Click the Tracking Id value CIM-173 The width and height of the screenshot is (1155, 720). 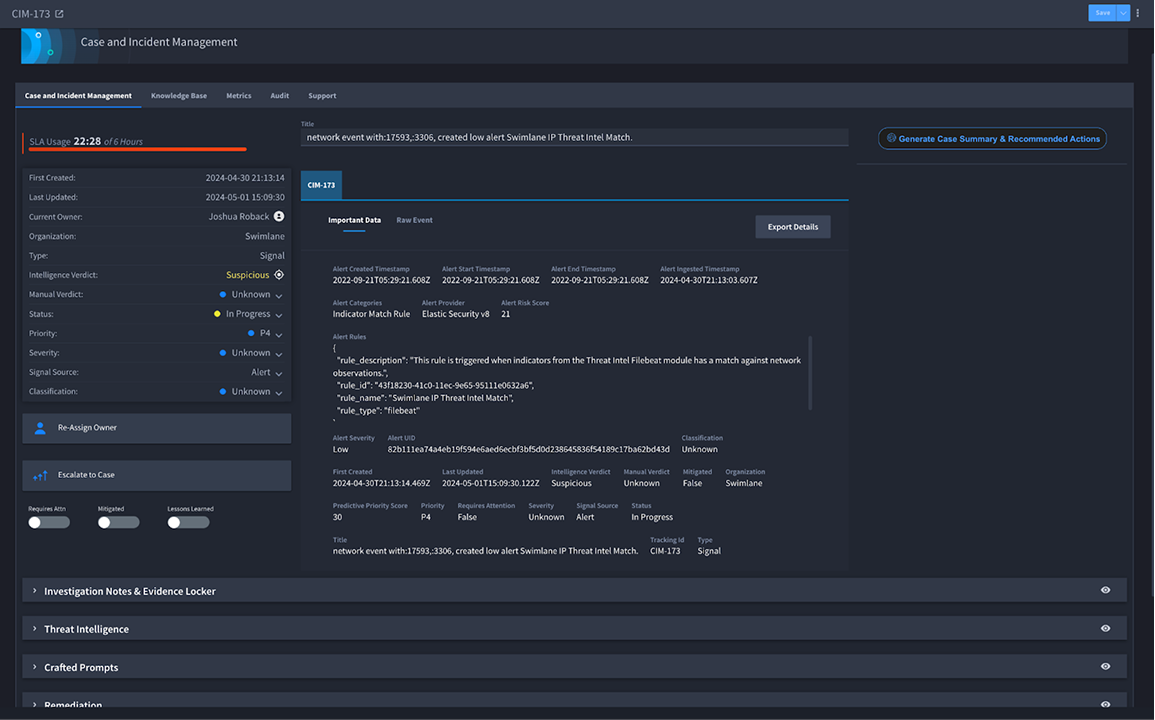(665, 551)
